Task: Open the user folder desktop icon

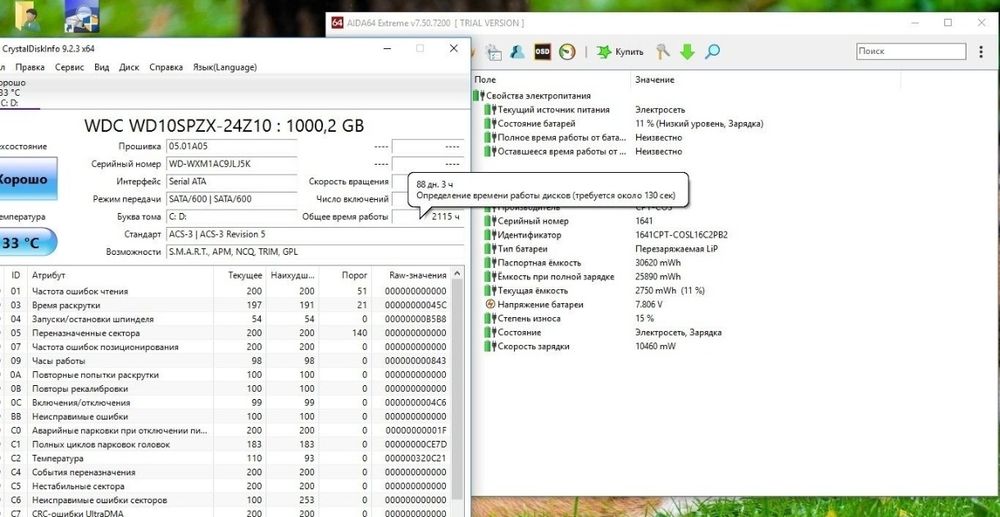Action: 25,16
